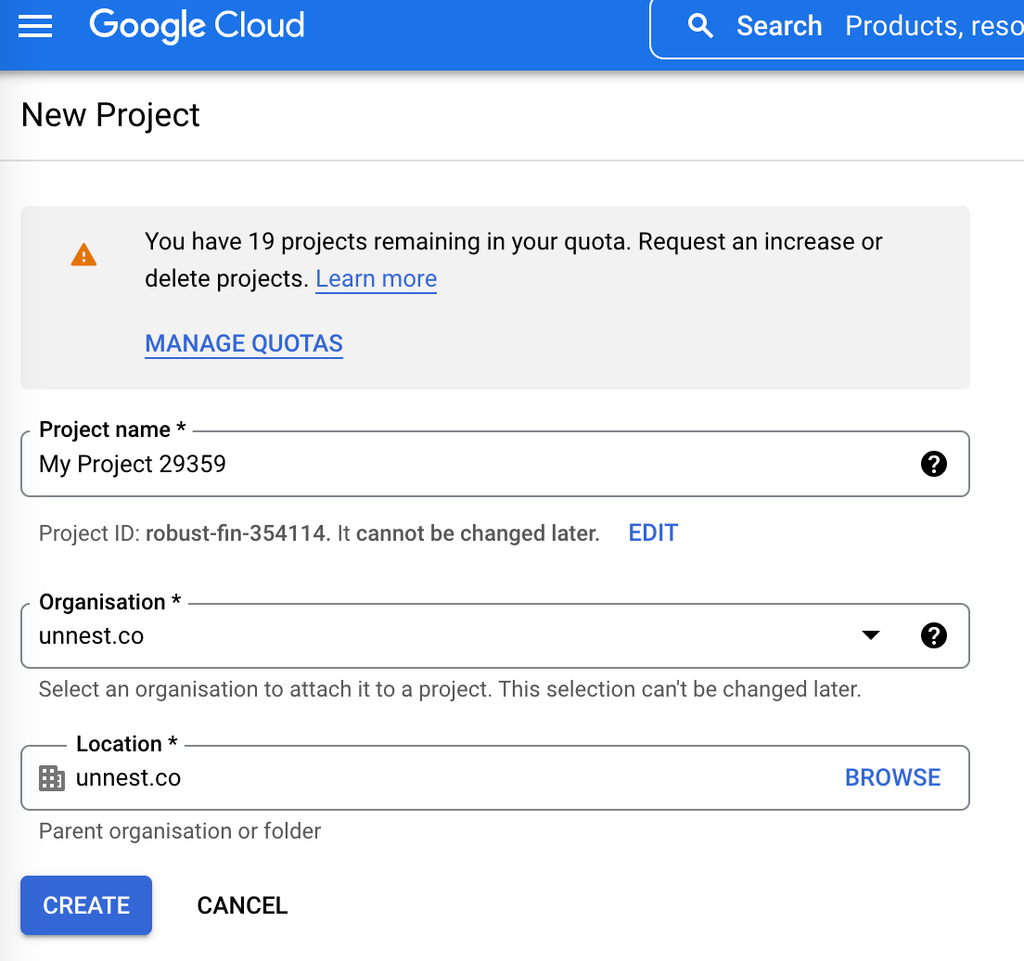Browse for a parent location

(x=893, y=778)
